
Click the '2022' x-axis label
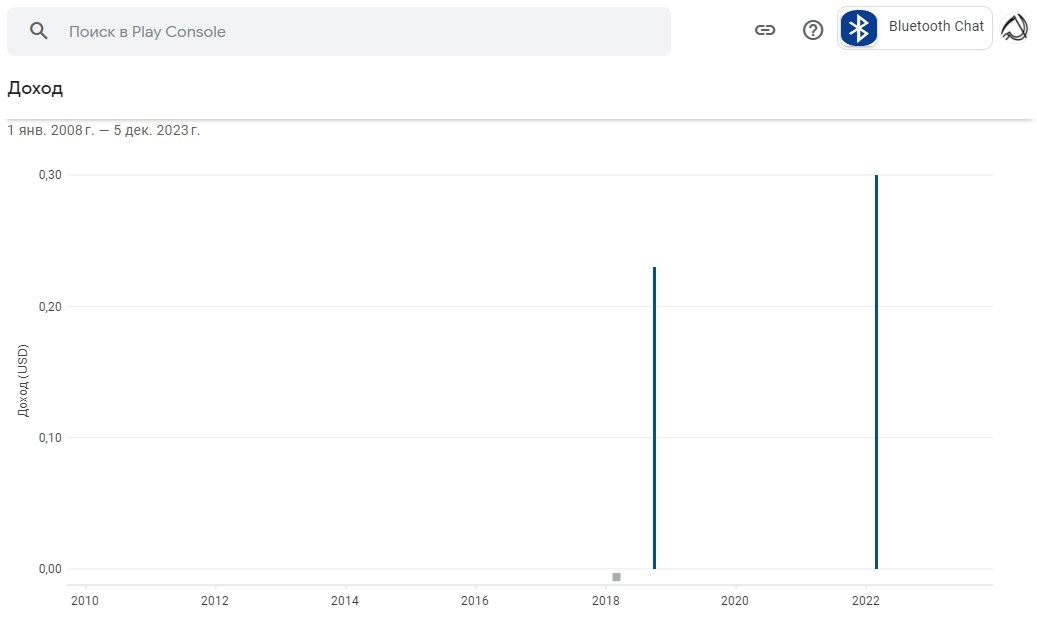tap(866, 600)
